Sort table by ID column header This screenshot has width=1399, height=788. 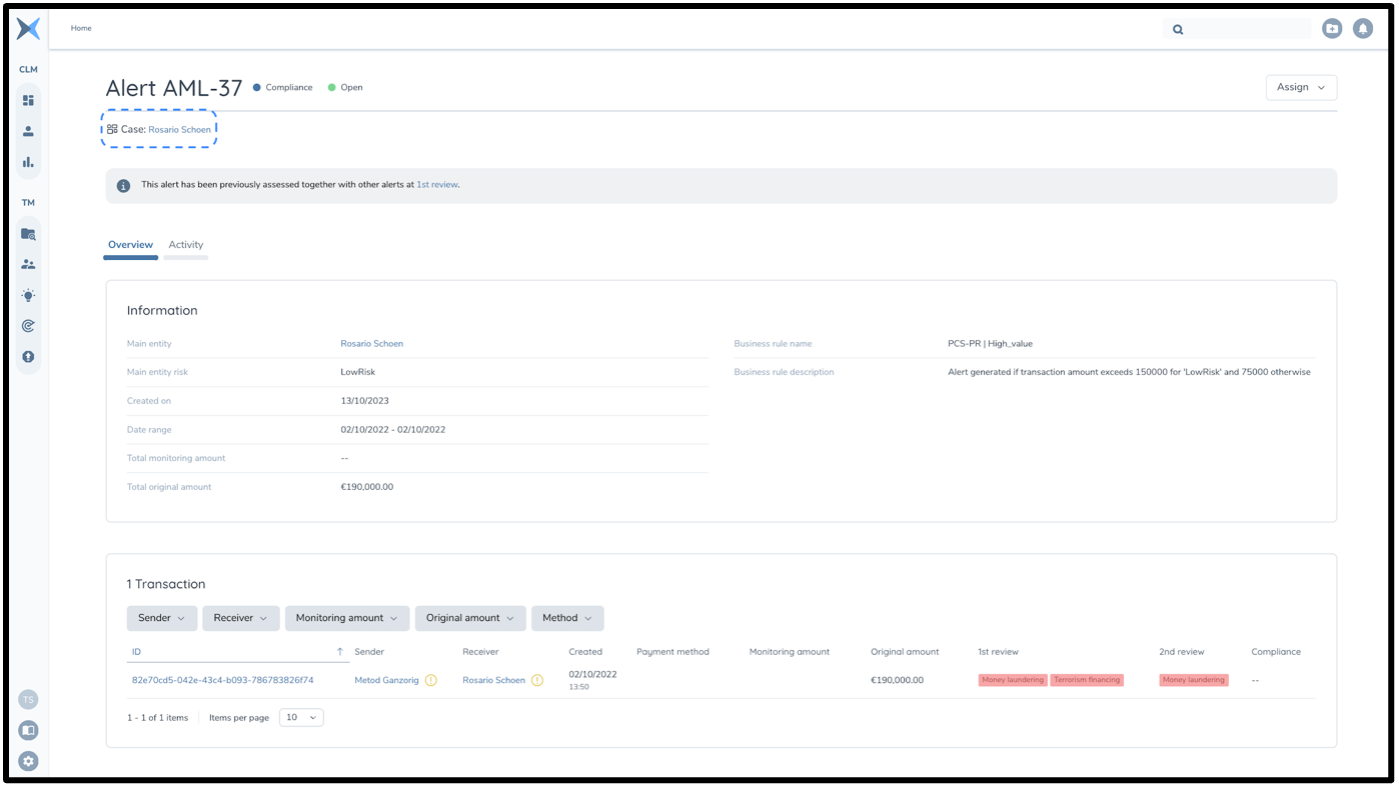pos(137,652)
